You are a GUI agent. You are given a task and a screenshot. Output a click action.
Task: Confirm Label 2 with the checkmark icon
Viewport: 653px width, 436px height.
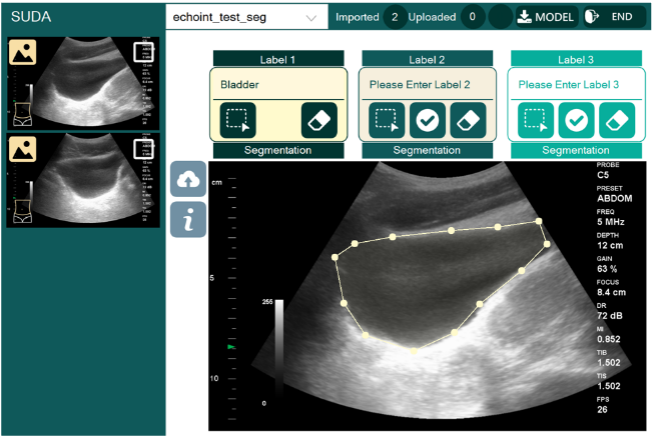coord(427,120)
